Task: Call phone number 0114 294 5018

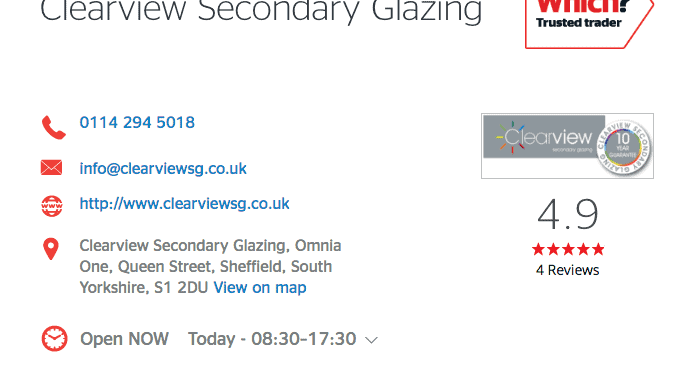Action: coord(137,122)
